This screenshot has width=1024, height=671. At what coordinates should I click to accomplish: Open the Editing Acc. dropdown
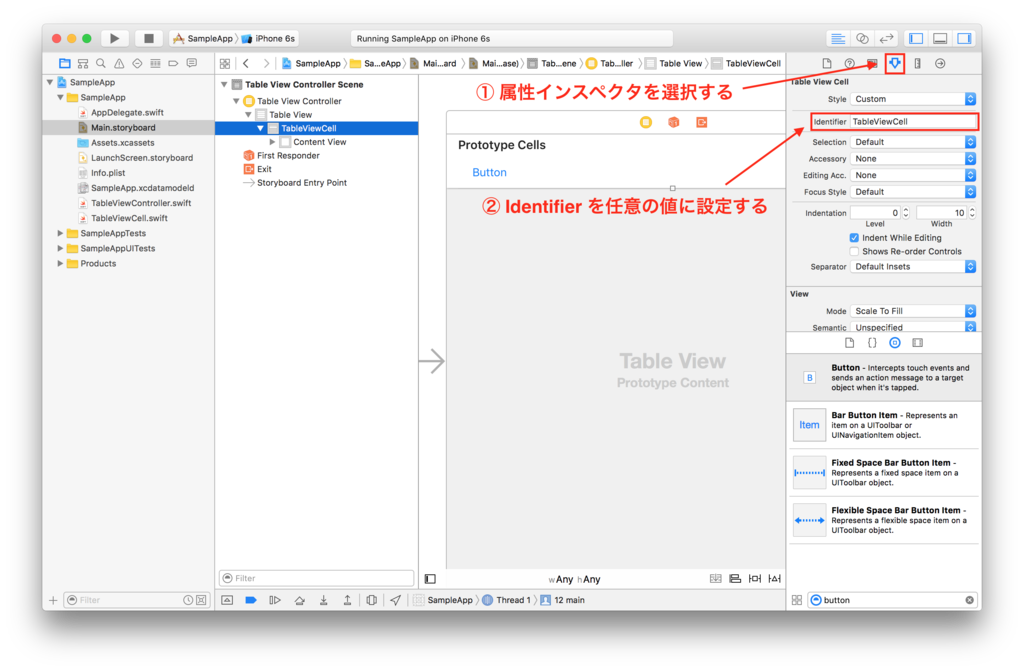pyautogui.click(x=913, y=175)
